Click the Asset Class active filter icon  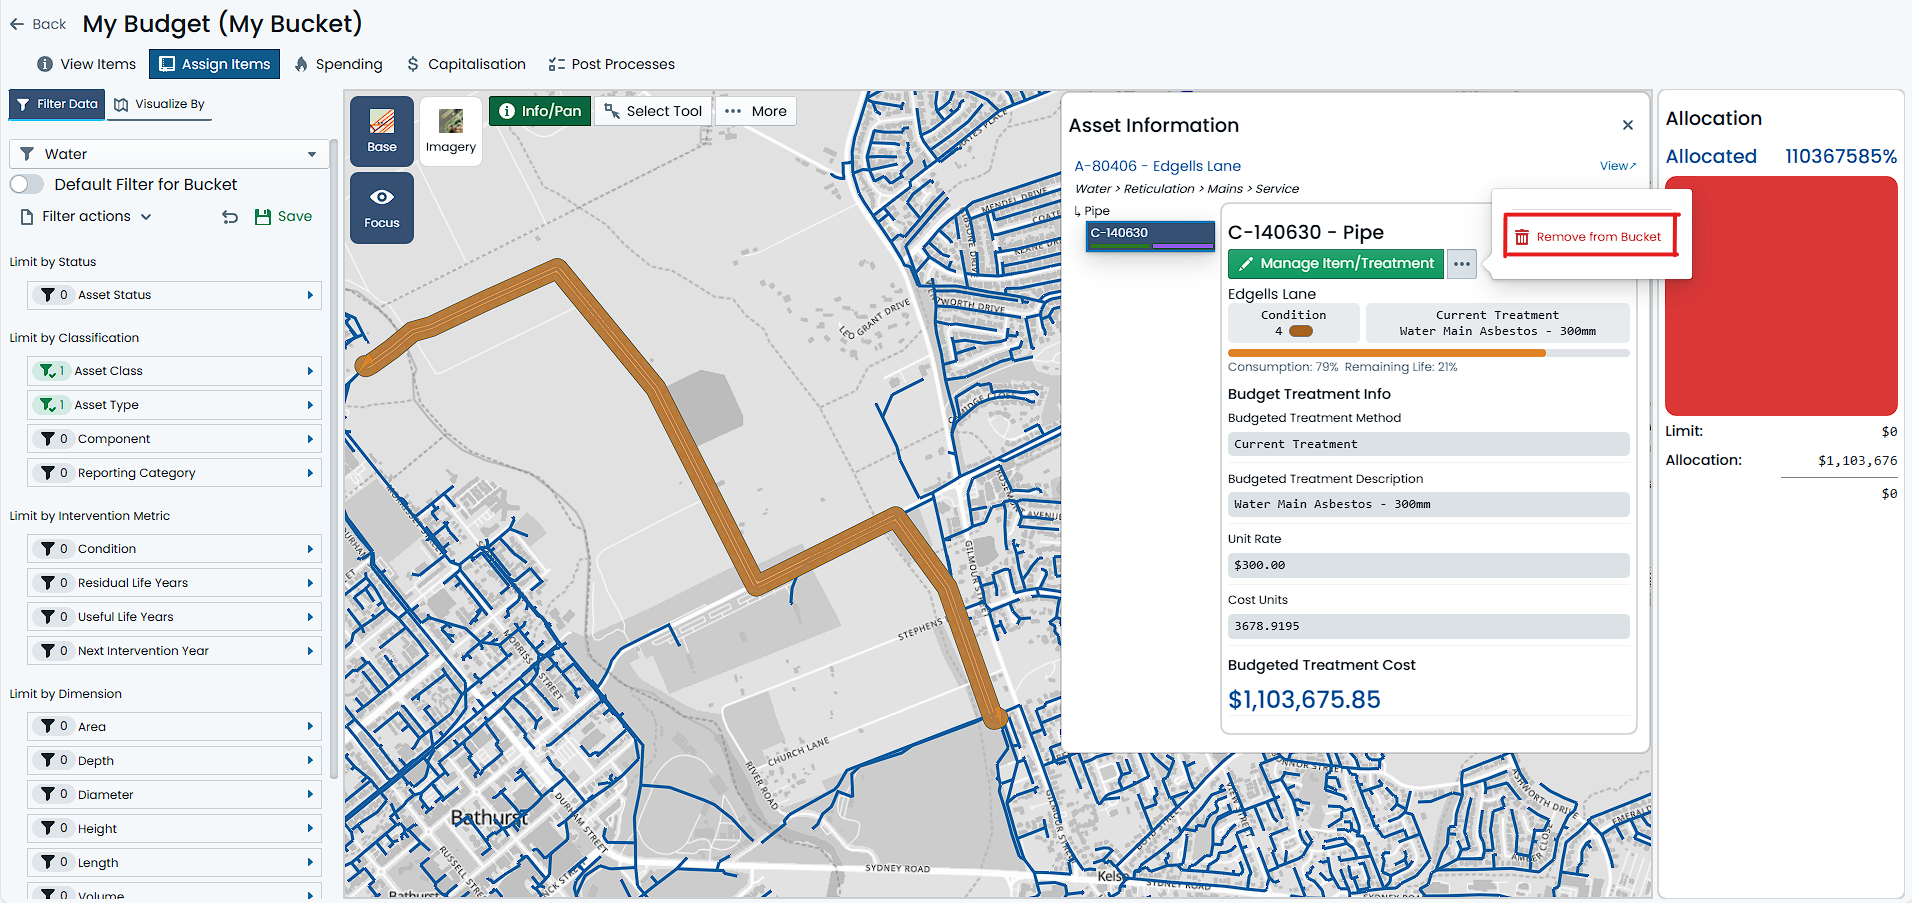(48, 371)
